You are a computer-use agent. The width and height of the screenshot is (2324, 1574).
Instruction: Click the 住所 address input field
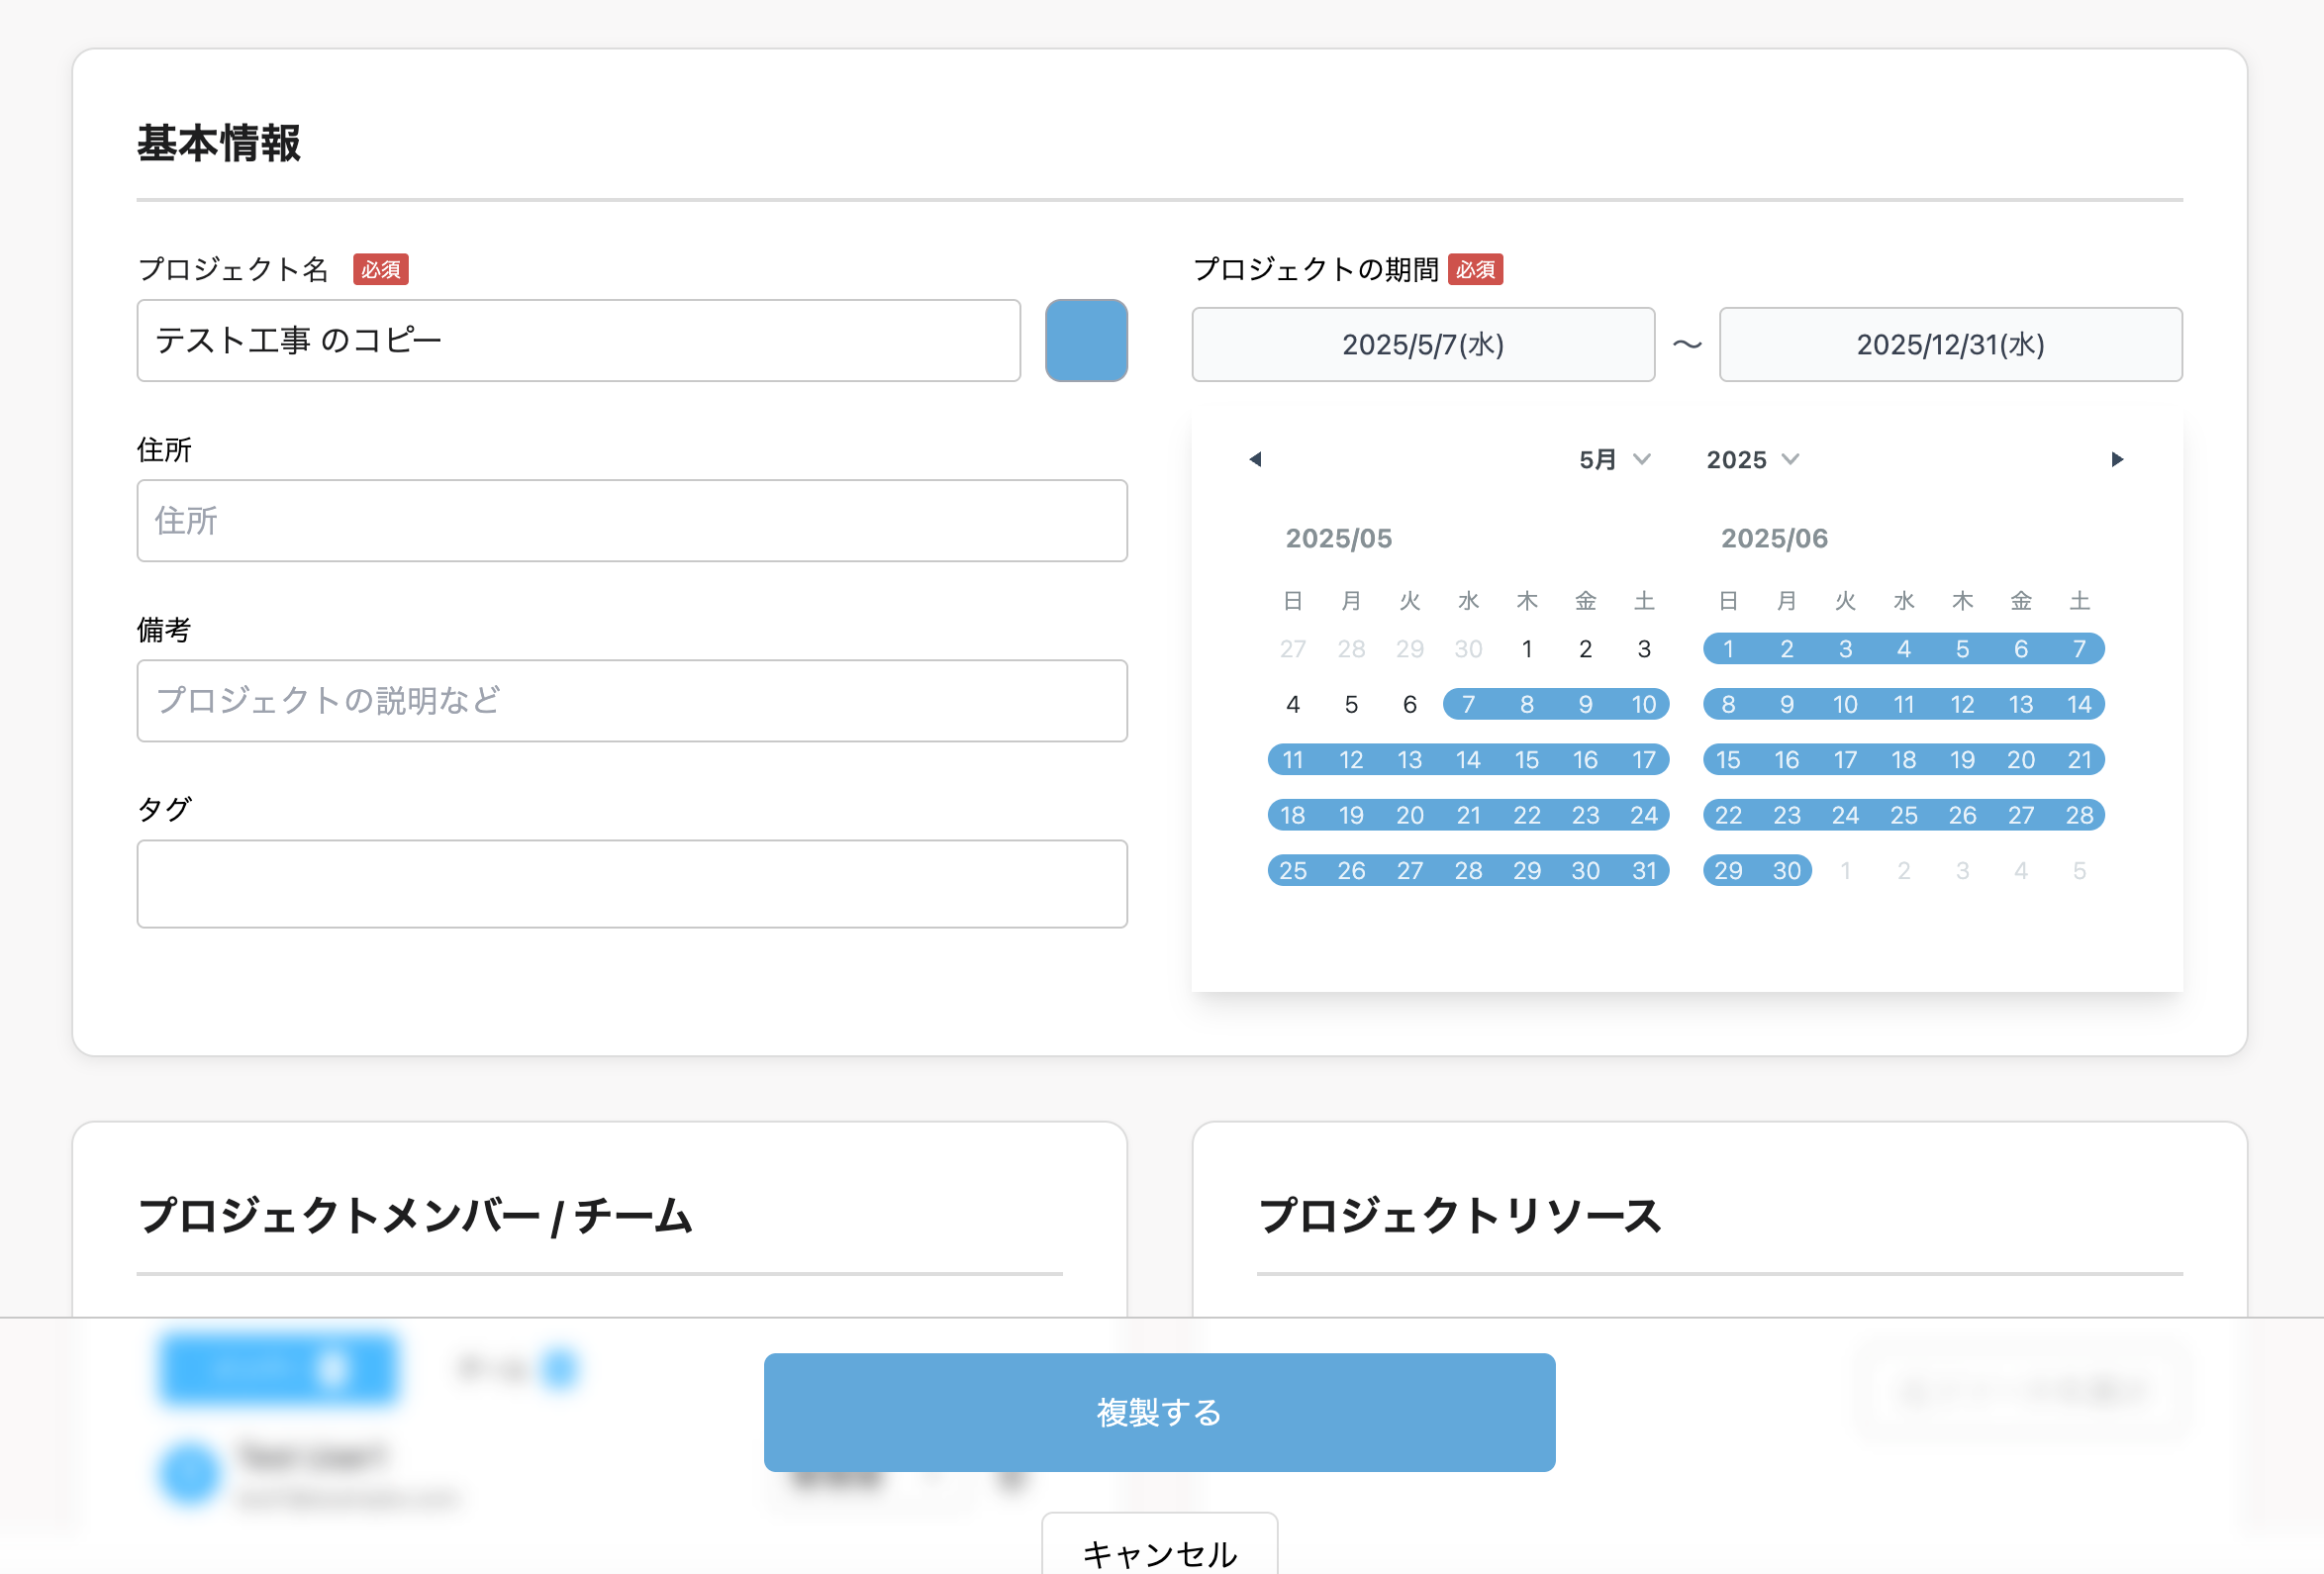pos(631,520)
